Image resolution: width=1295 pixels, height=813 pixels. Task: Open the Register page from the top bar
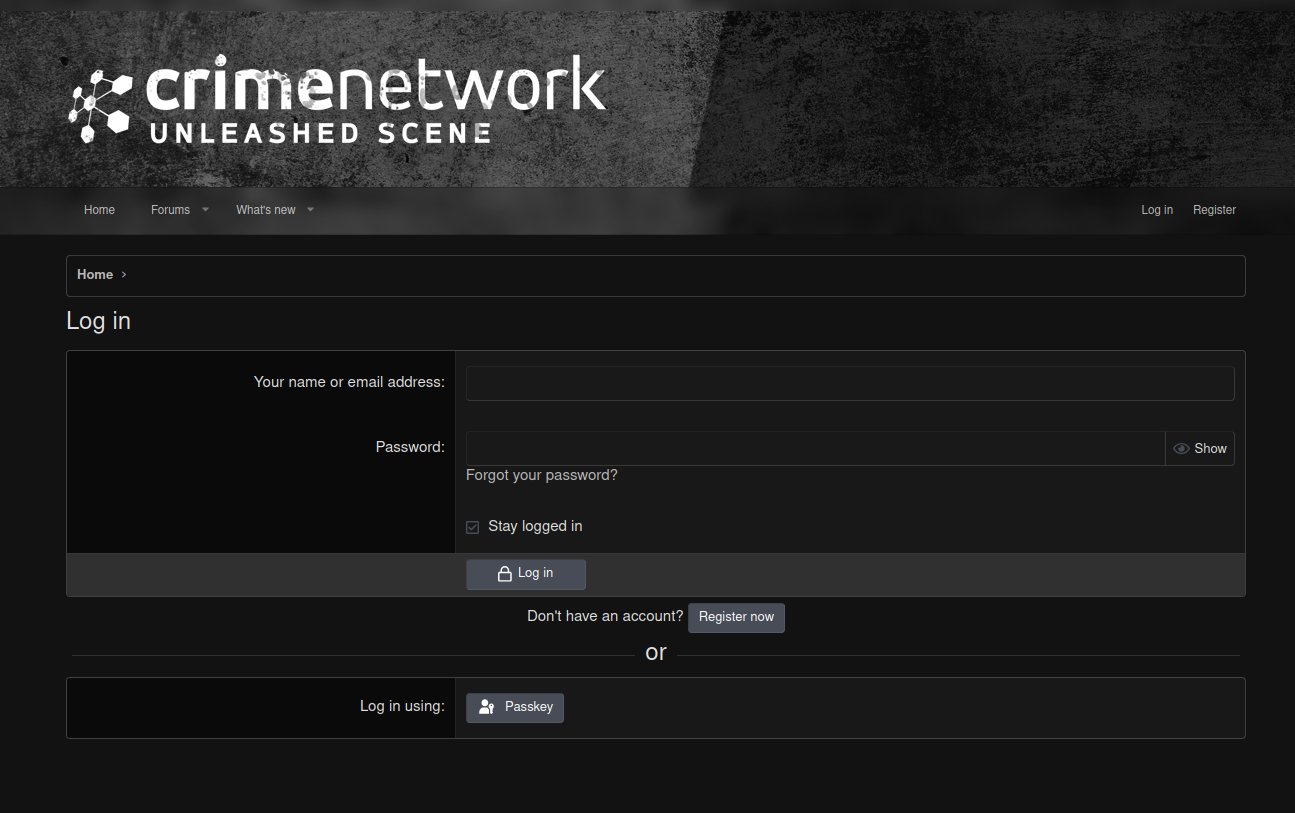(1214, 210)
